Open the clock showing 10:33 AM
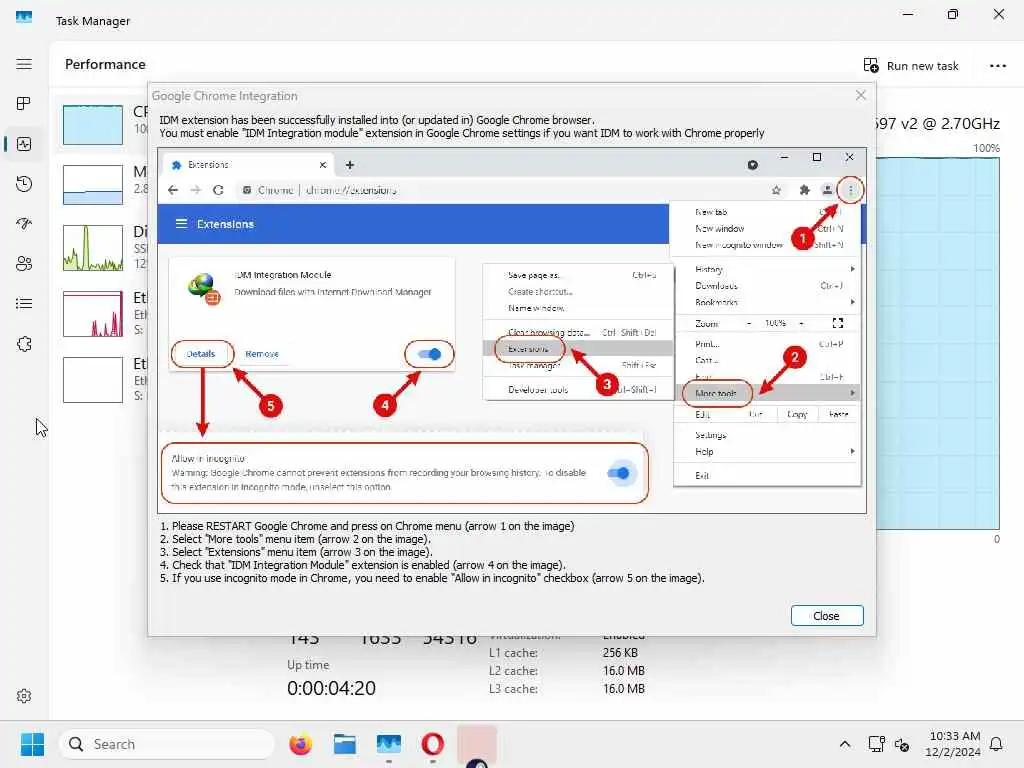This screenshot has width=1024, height=768. [954, 744]
